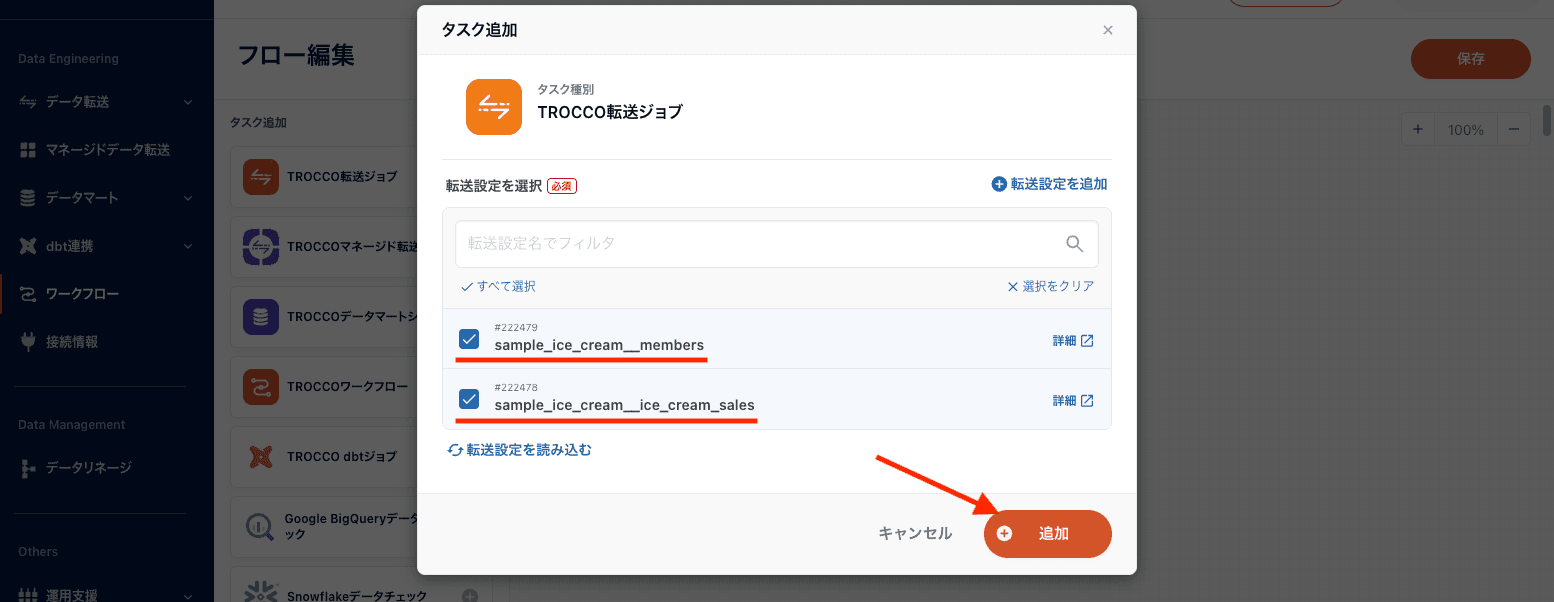Open the 詳細 link for sample_ice_cream__members

pos(1072,339)
